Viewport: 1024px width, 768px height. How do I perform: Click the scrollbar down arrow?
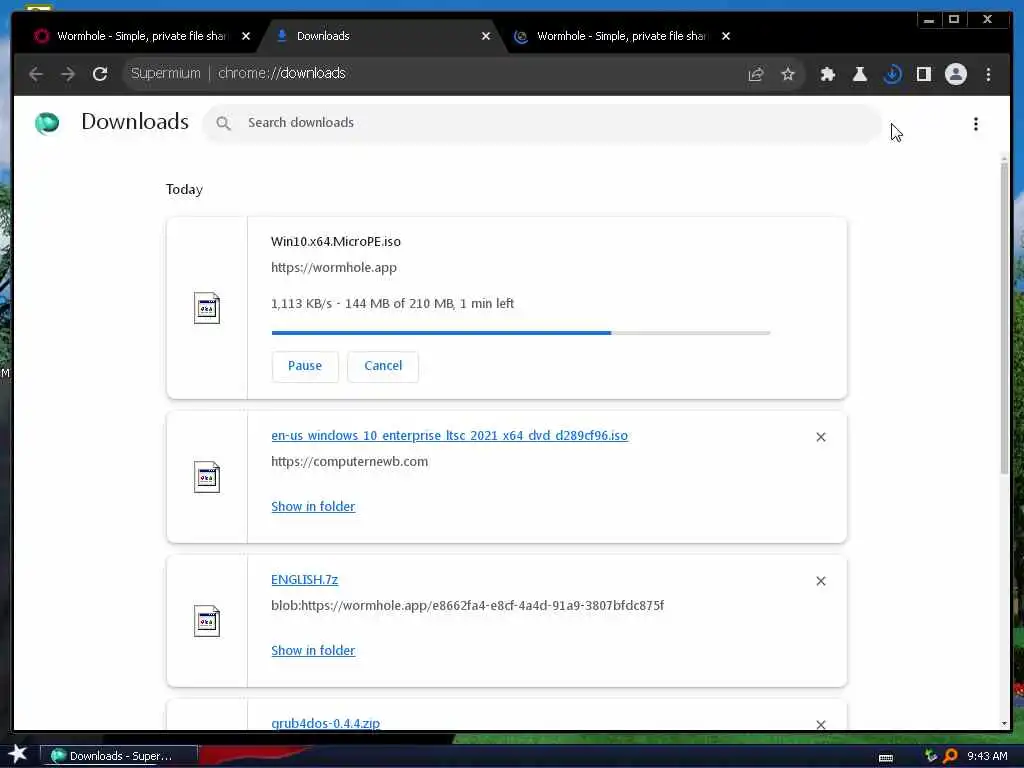click(1004, 724)
